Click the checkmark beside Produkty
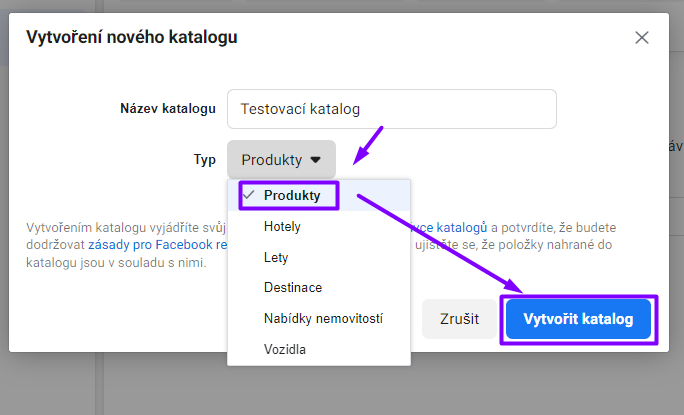684x415 pixels. point(247,195)
